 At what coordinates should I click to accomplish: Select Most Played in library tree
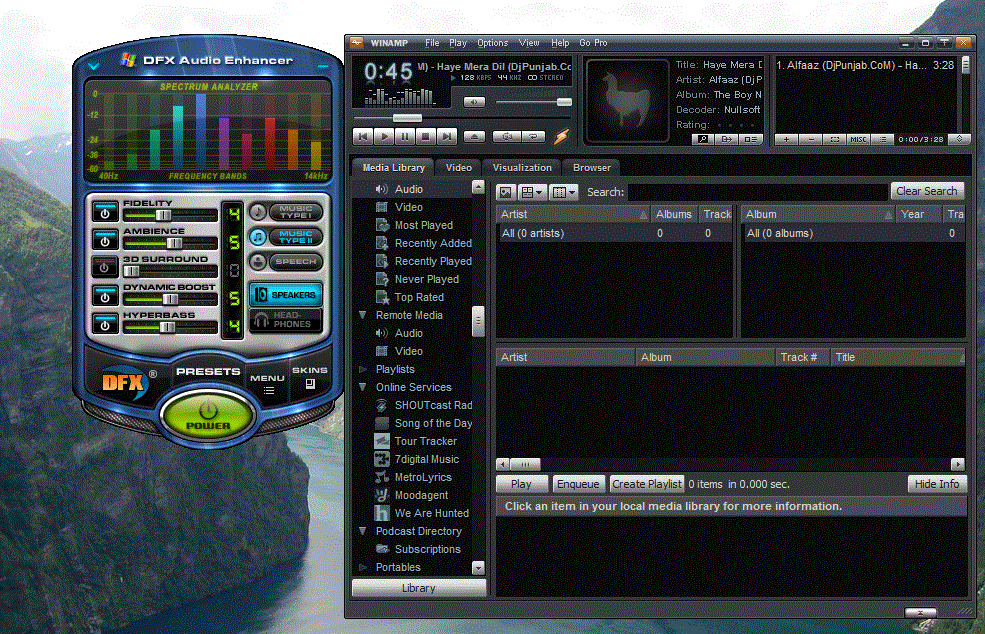[423, 225]
